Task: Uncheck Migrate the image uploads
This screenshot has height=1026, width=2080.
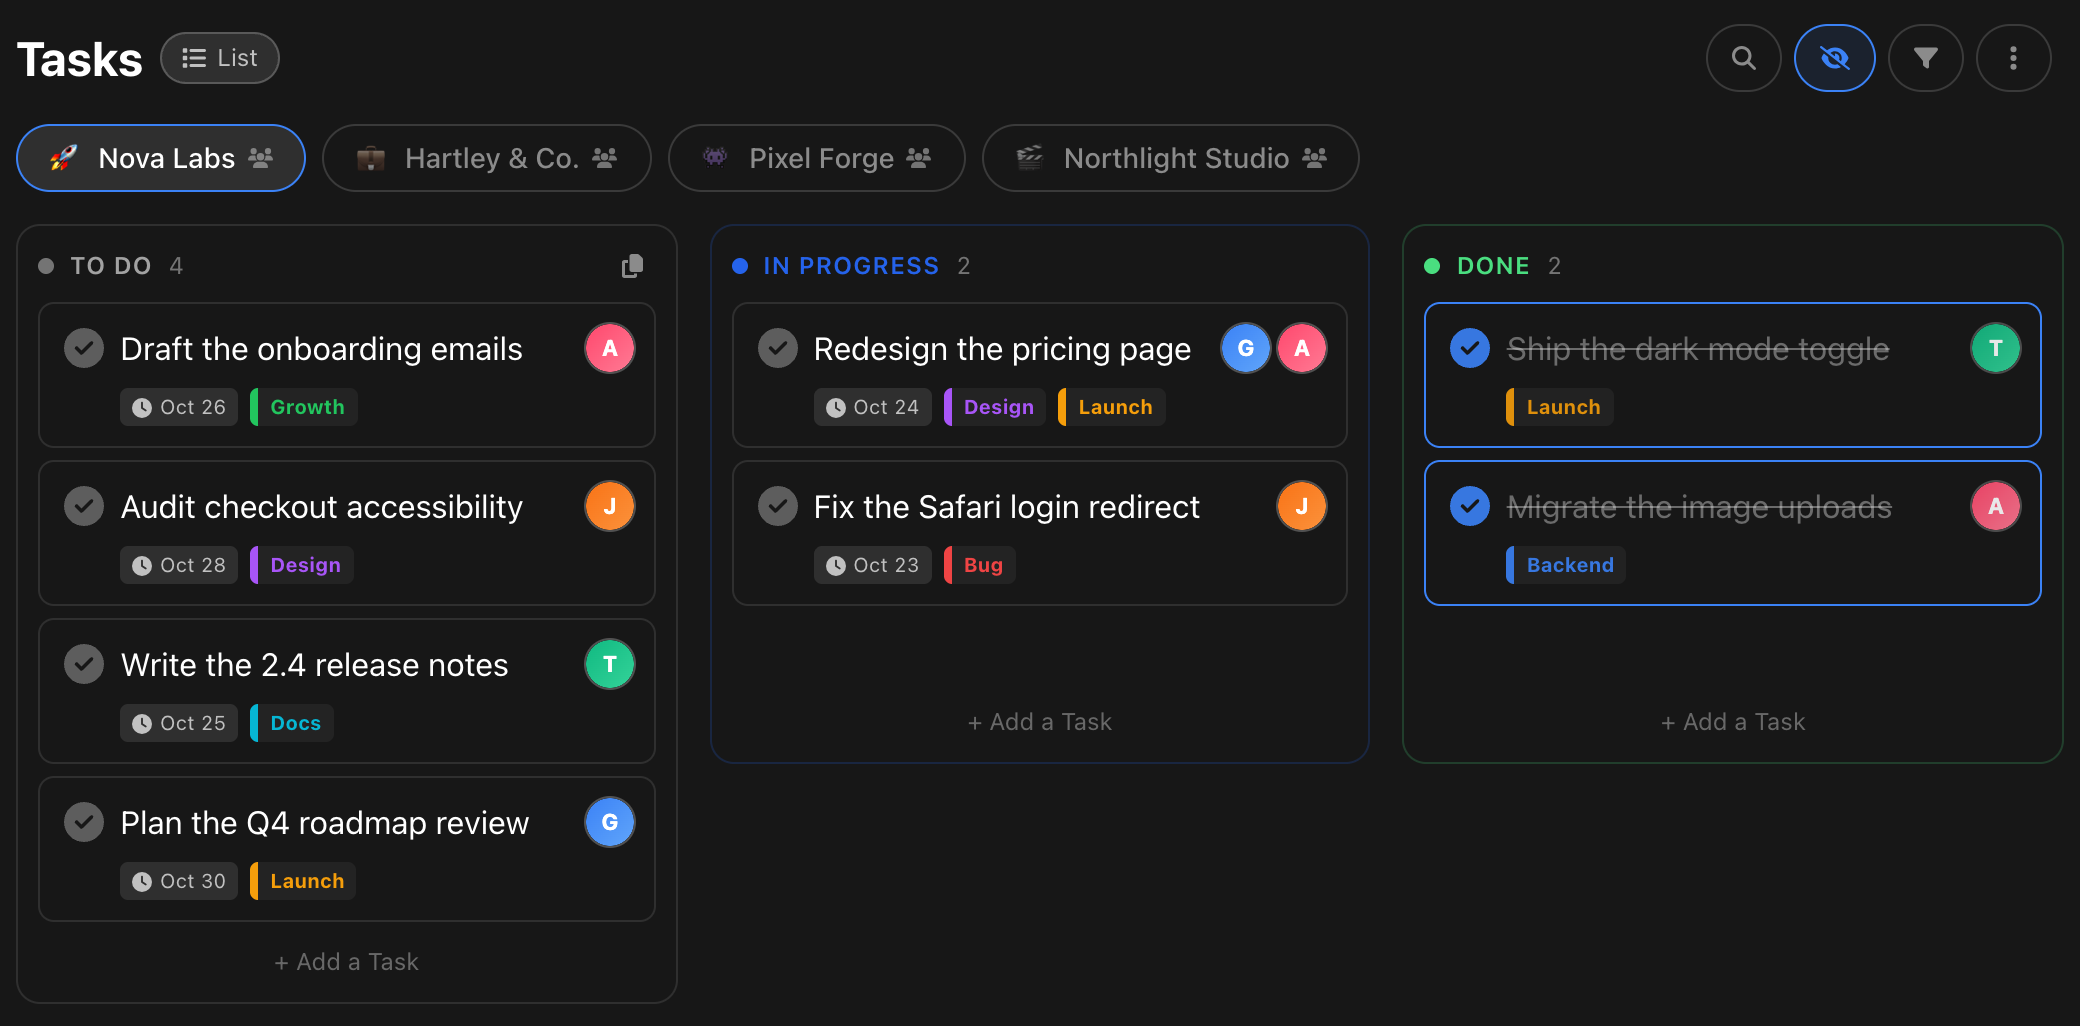Action: pos(1470,506)
